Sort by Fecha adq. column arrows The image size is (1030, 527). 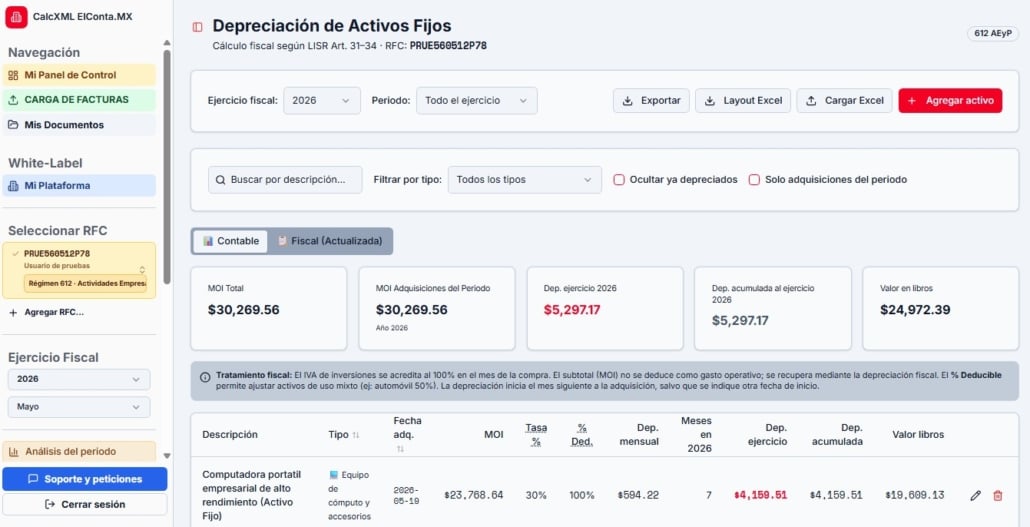pos(400,449)
